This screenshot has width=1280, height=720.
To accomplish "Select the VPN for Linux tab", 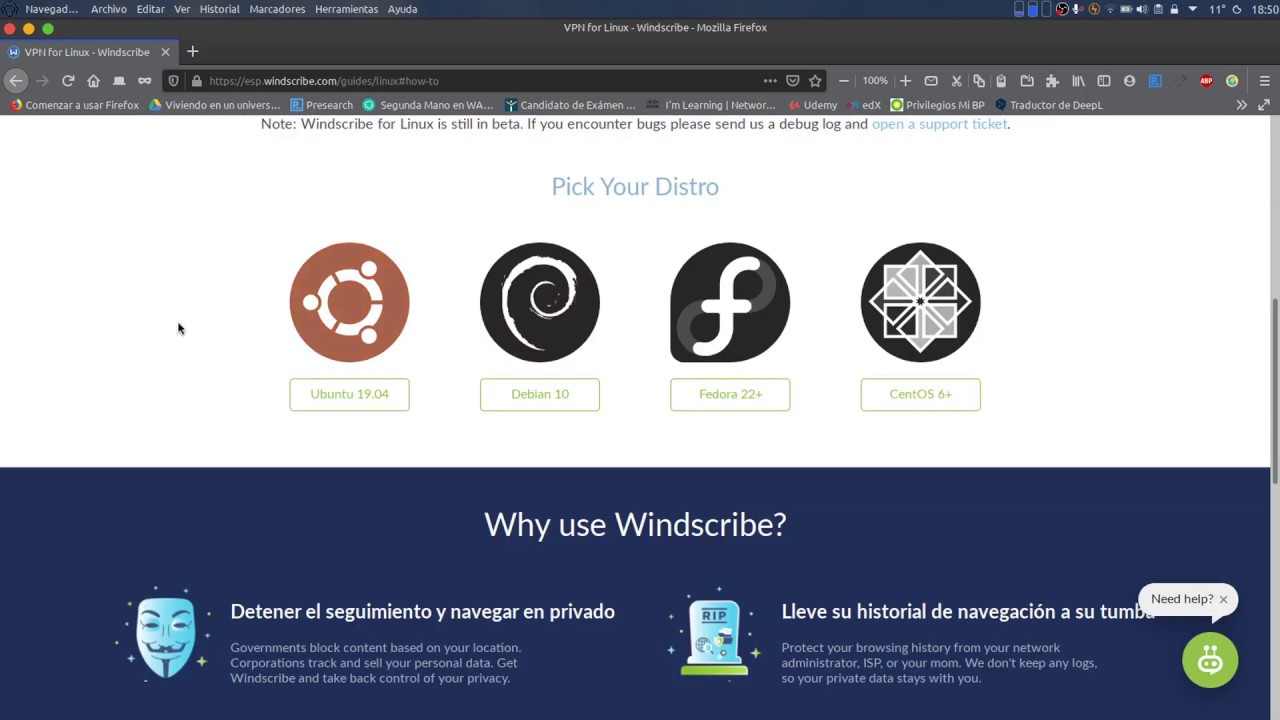I will (87, 52).
